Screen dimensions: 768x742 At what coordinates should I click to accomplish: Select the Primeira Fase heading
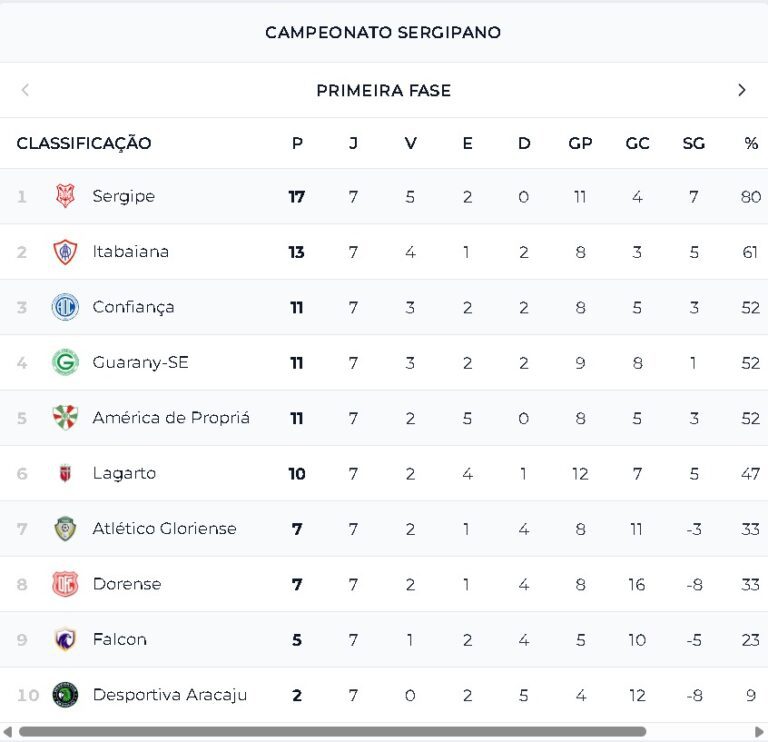click(x=383, y=90)
